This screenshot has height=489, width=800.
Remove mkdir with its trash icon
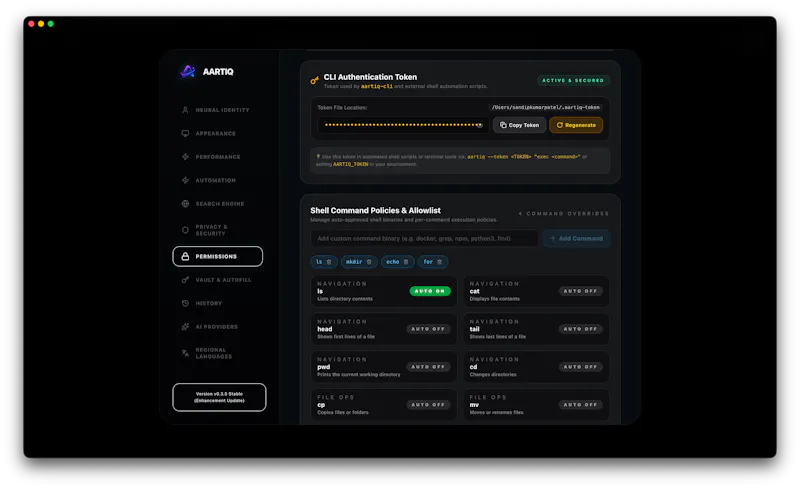pyautogui.click(x=369, y=262)
